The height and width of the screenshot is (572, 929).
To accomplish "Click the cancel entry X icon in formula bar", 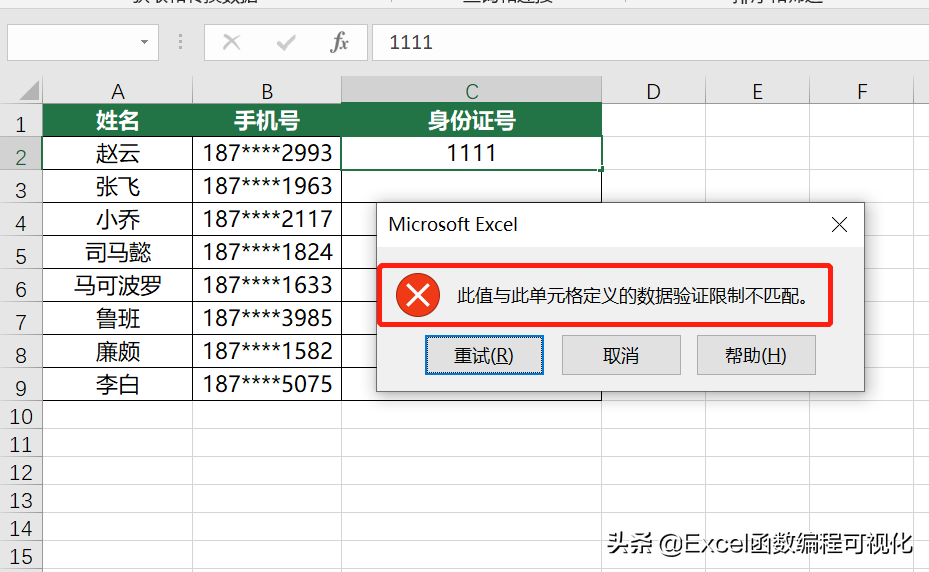I will (231, 42).
